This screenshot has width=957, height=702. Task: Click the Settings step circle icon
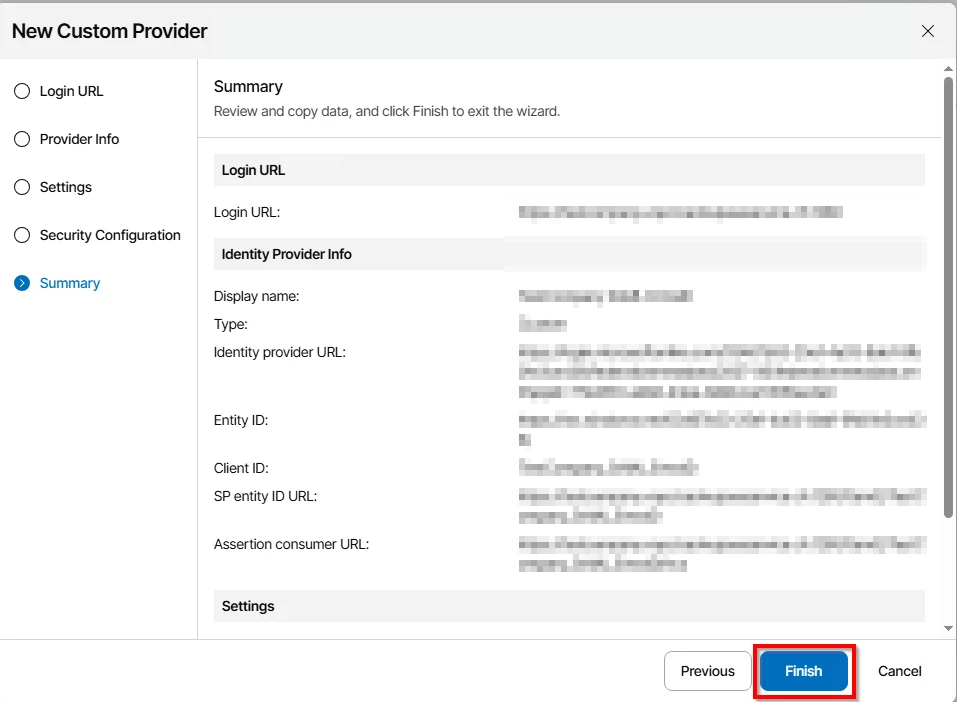(22, 187)
